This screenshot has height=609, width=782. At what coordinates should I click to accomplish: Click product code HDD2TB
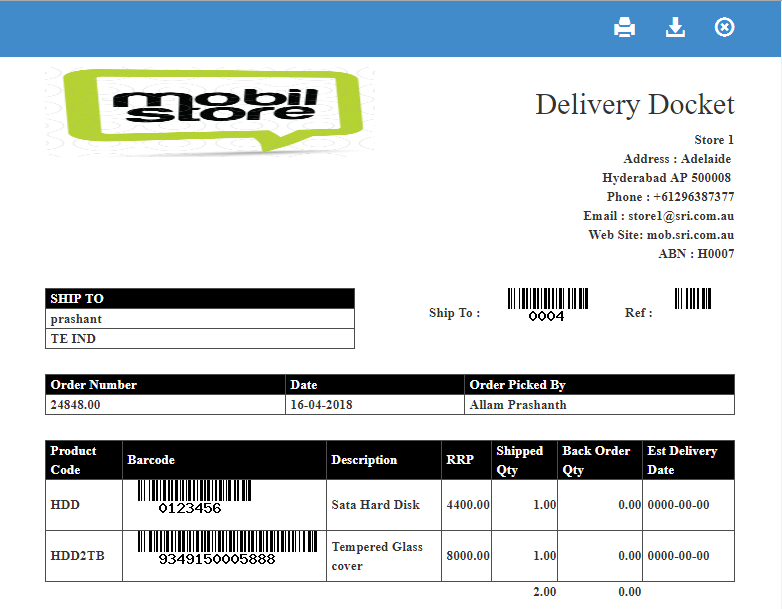click(77, 556)
